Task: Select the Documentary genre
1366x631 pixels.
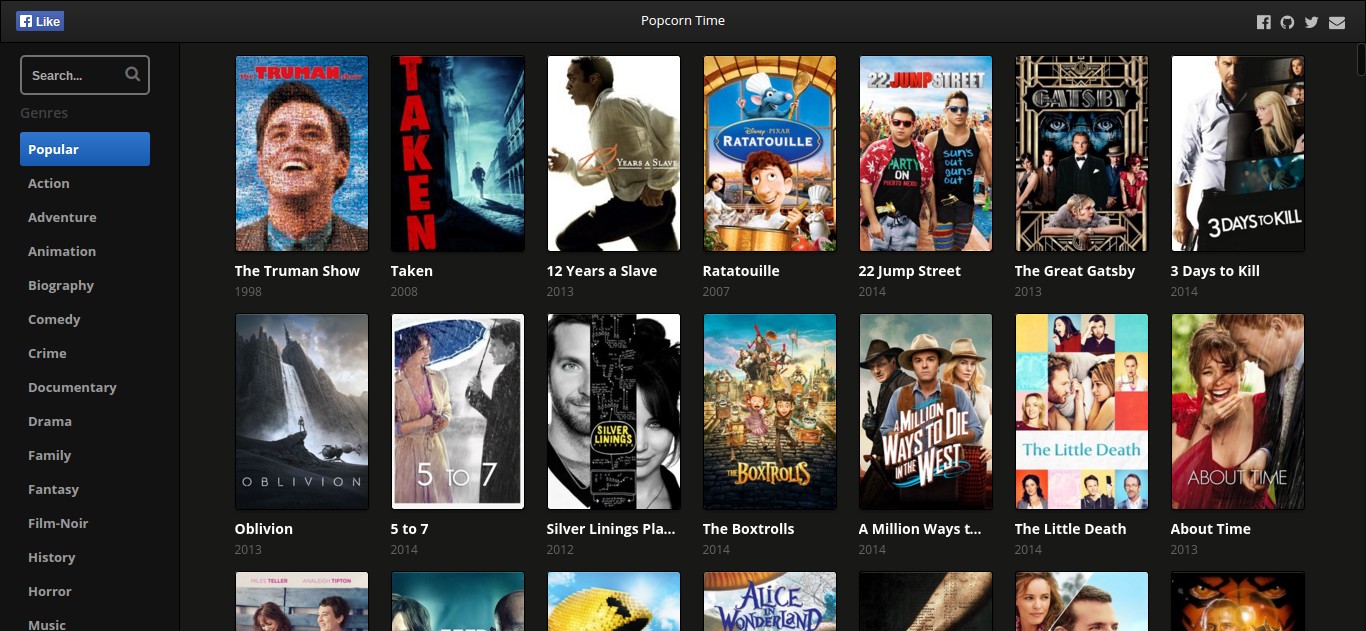Action: [x=72, y=387]
